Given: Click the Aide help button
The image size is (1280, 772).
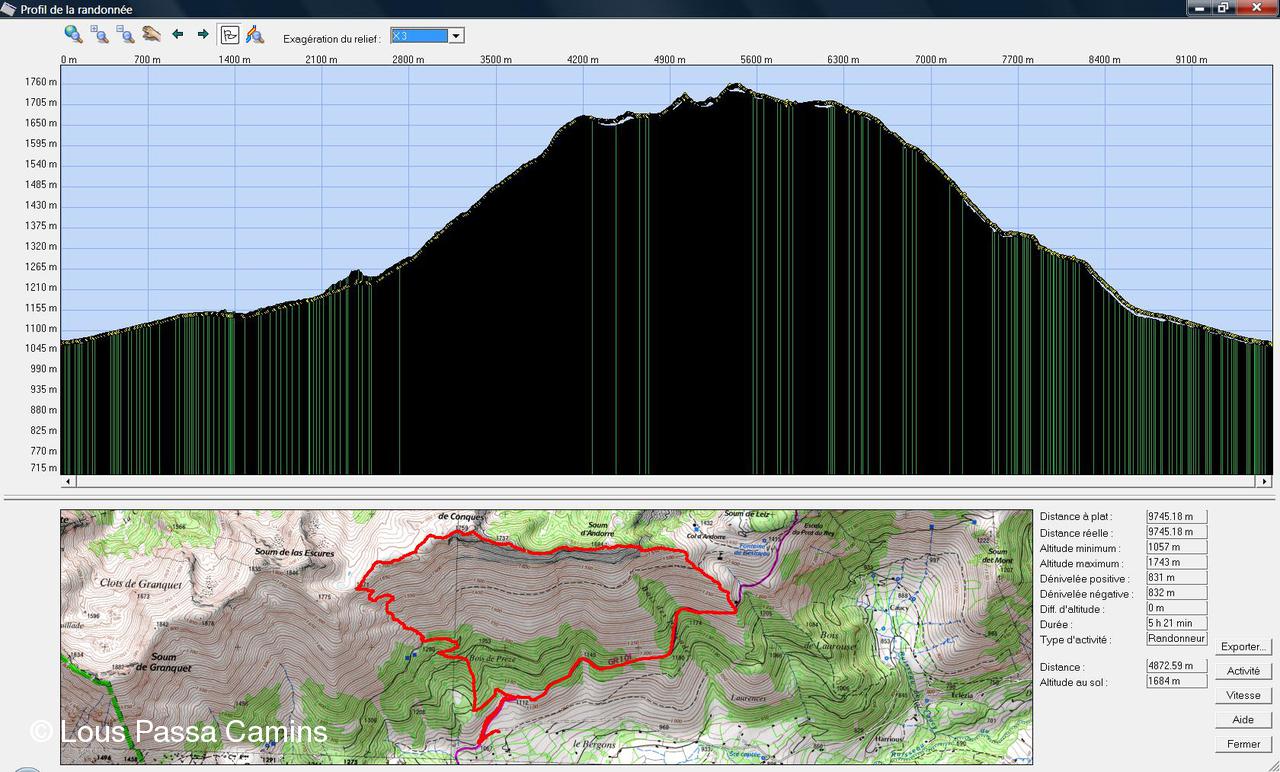Looking at the screenshot, I should click(1243, 720).
